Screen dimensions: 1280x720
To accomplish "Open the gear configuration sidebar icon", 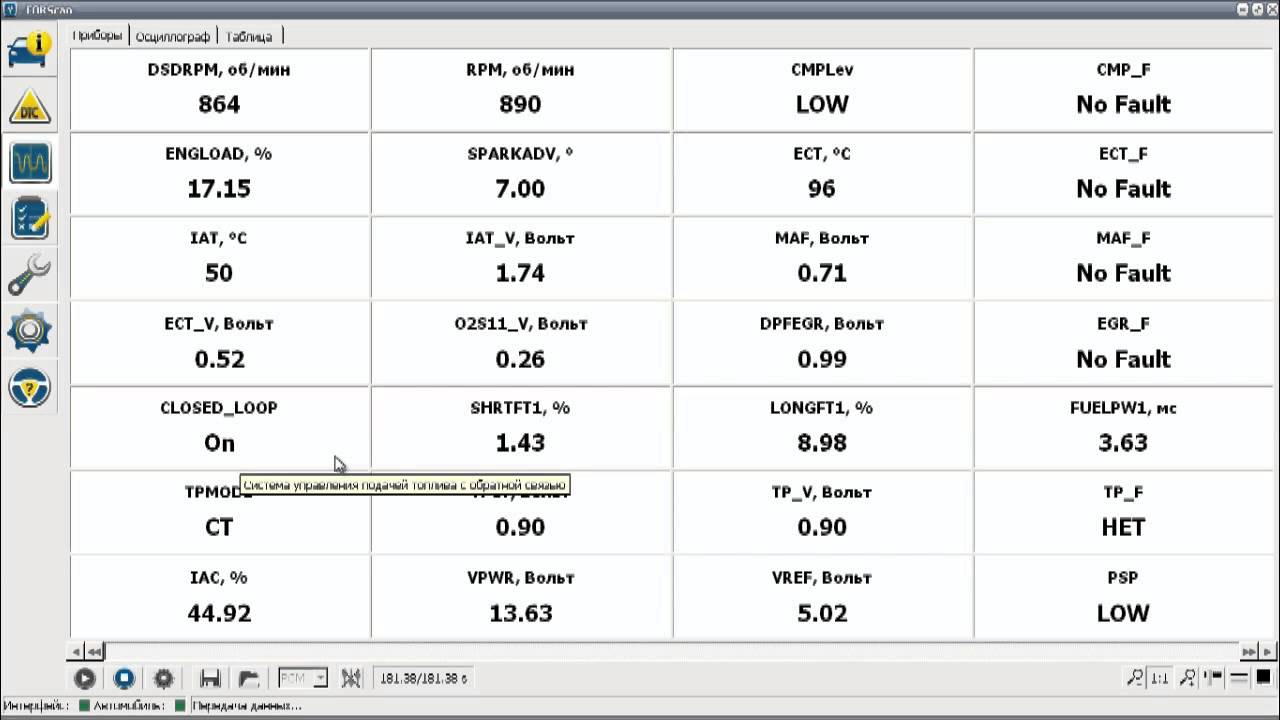I will point(29,331).
